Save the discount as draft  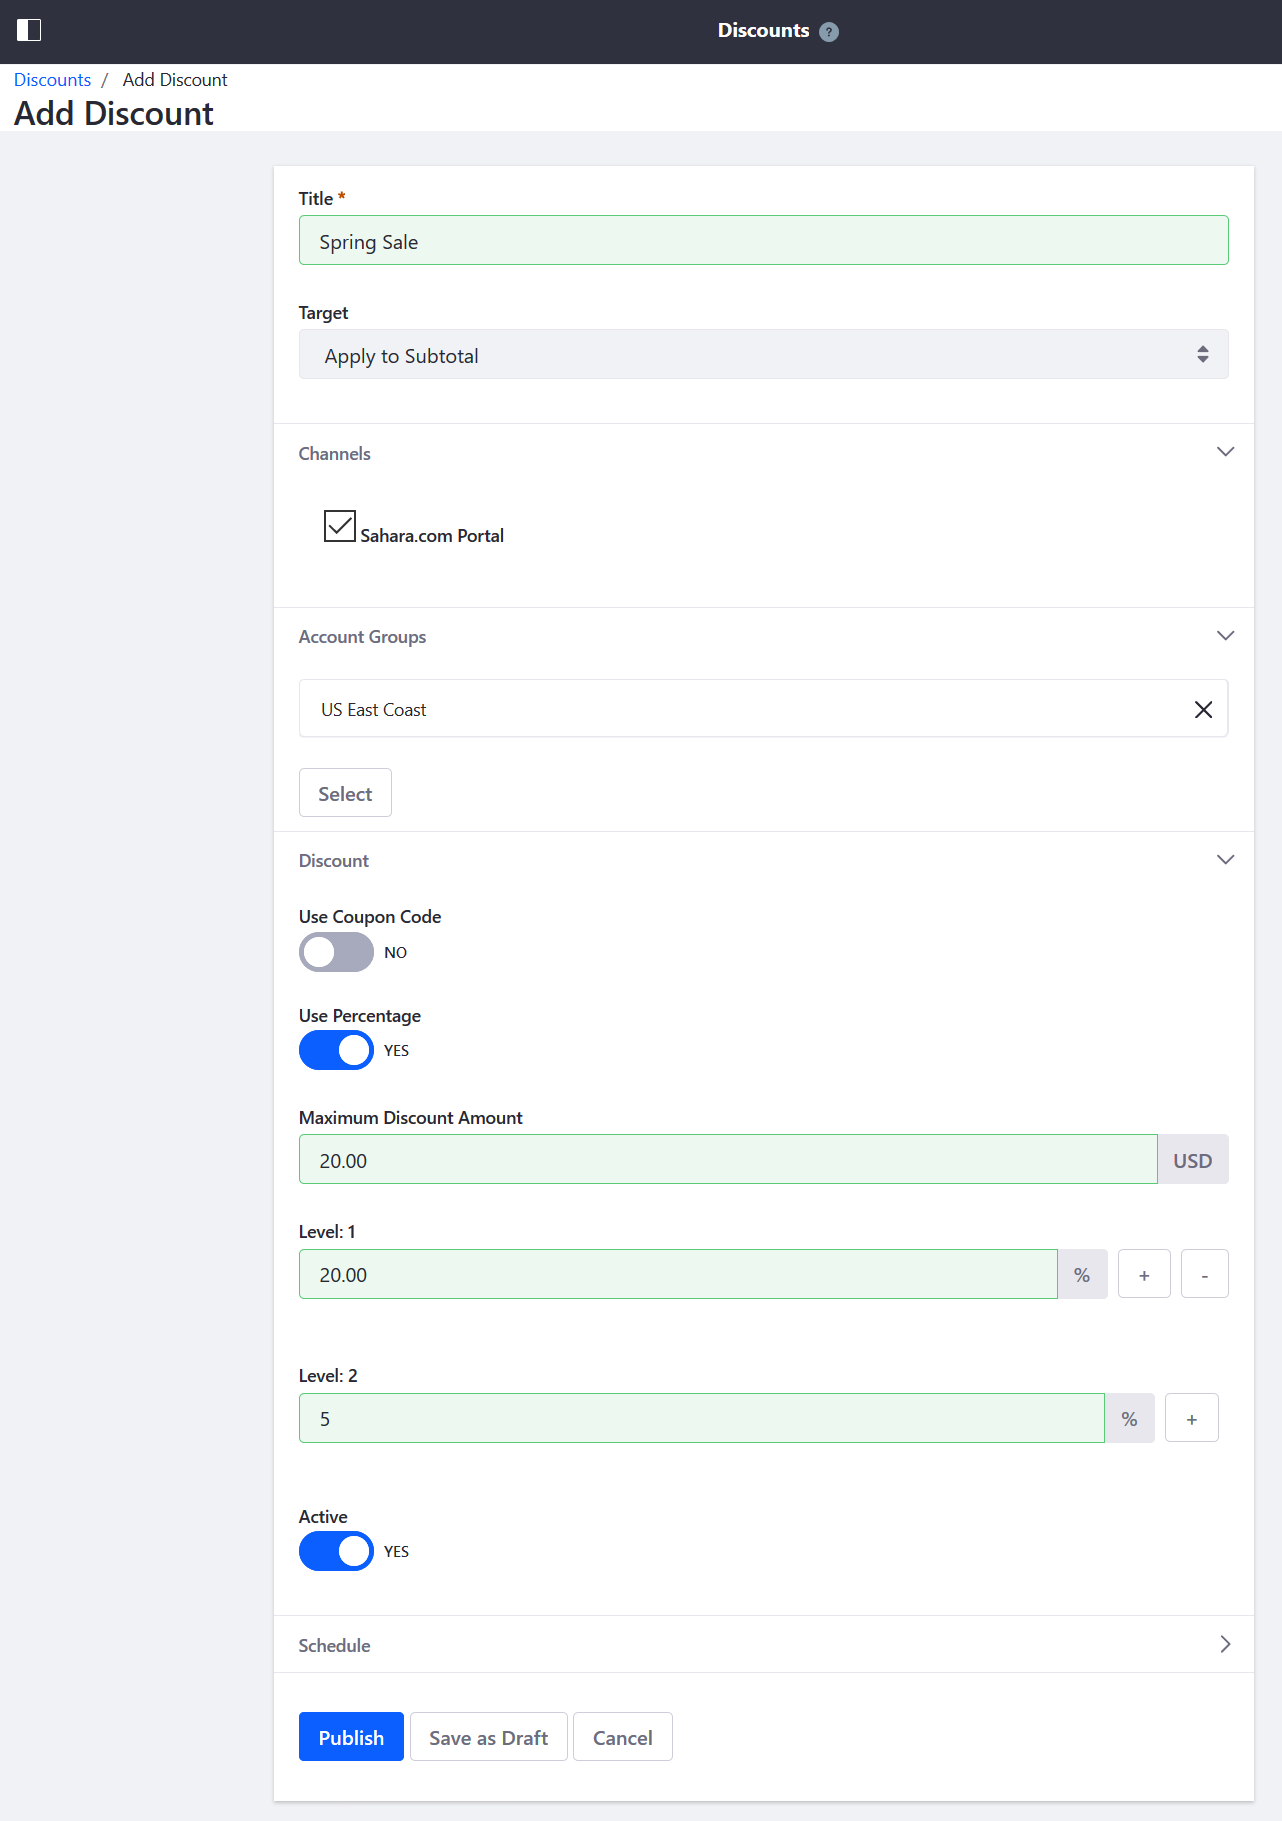tap(489, 1738)
